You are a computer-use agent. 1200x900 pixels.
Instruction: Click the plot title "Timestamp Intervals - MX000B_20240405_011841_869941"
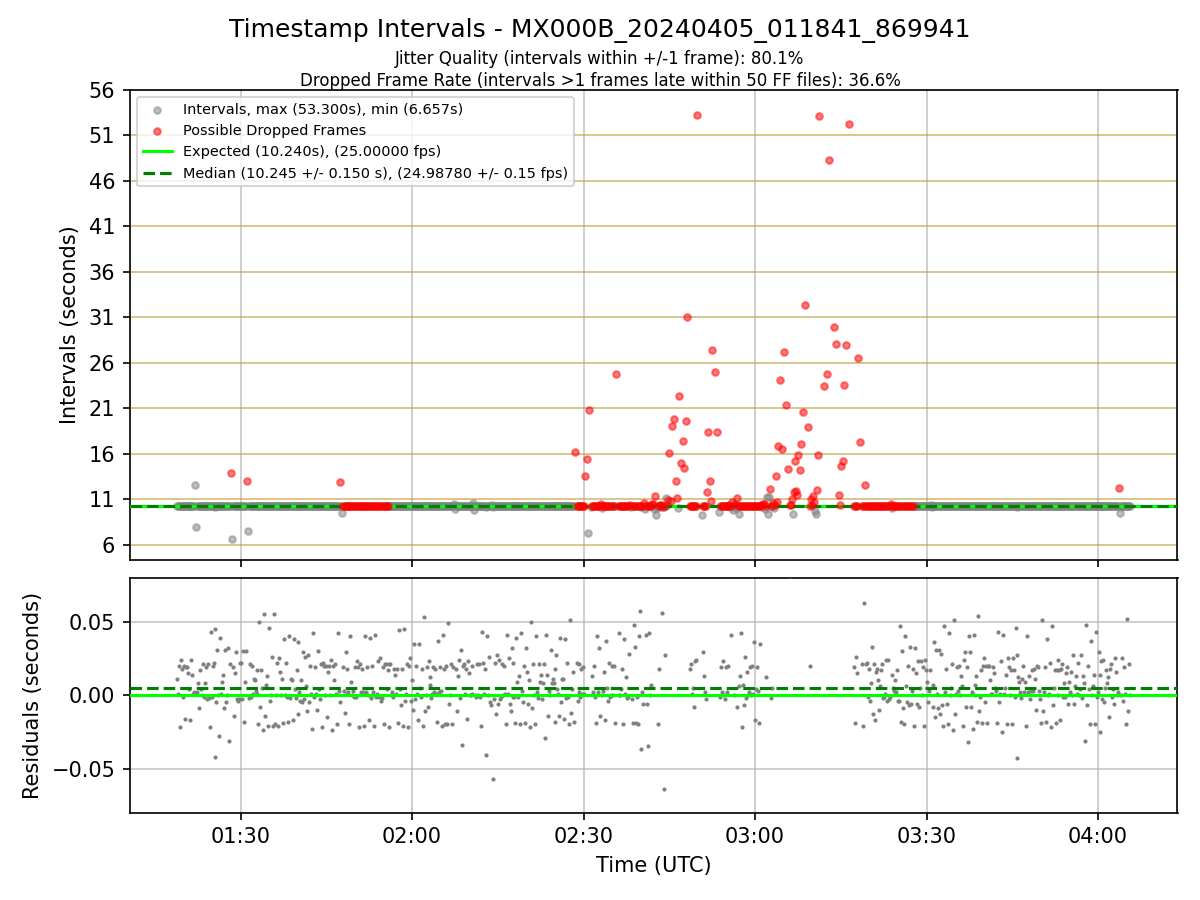coord(599,29)
